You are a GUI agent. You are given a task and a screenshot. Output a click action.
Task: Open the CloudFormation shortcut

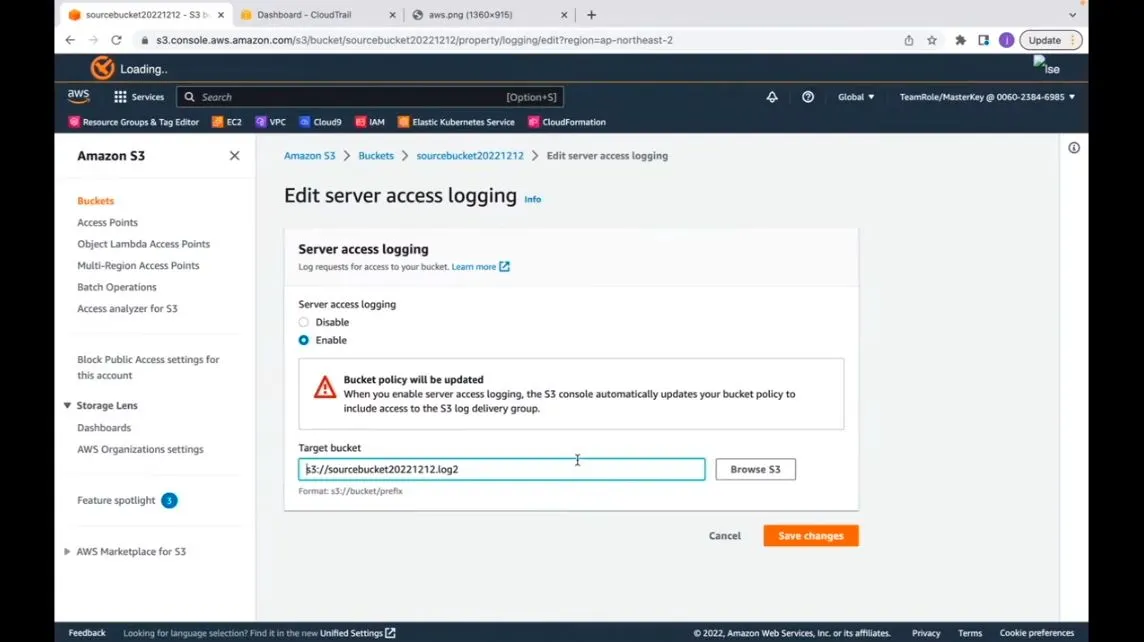tap(567, 122)
